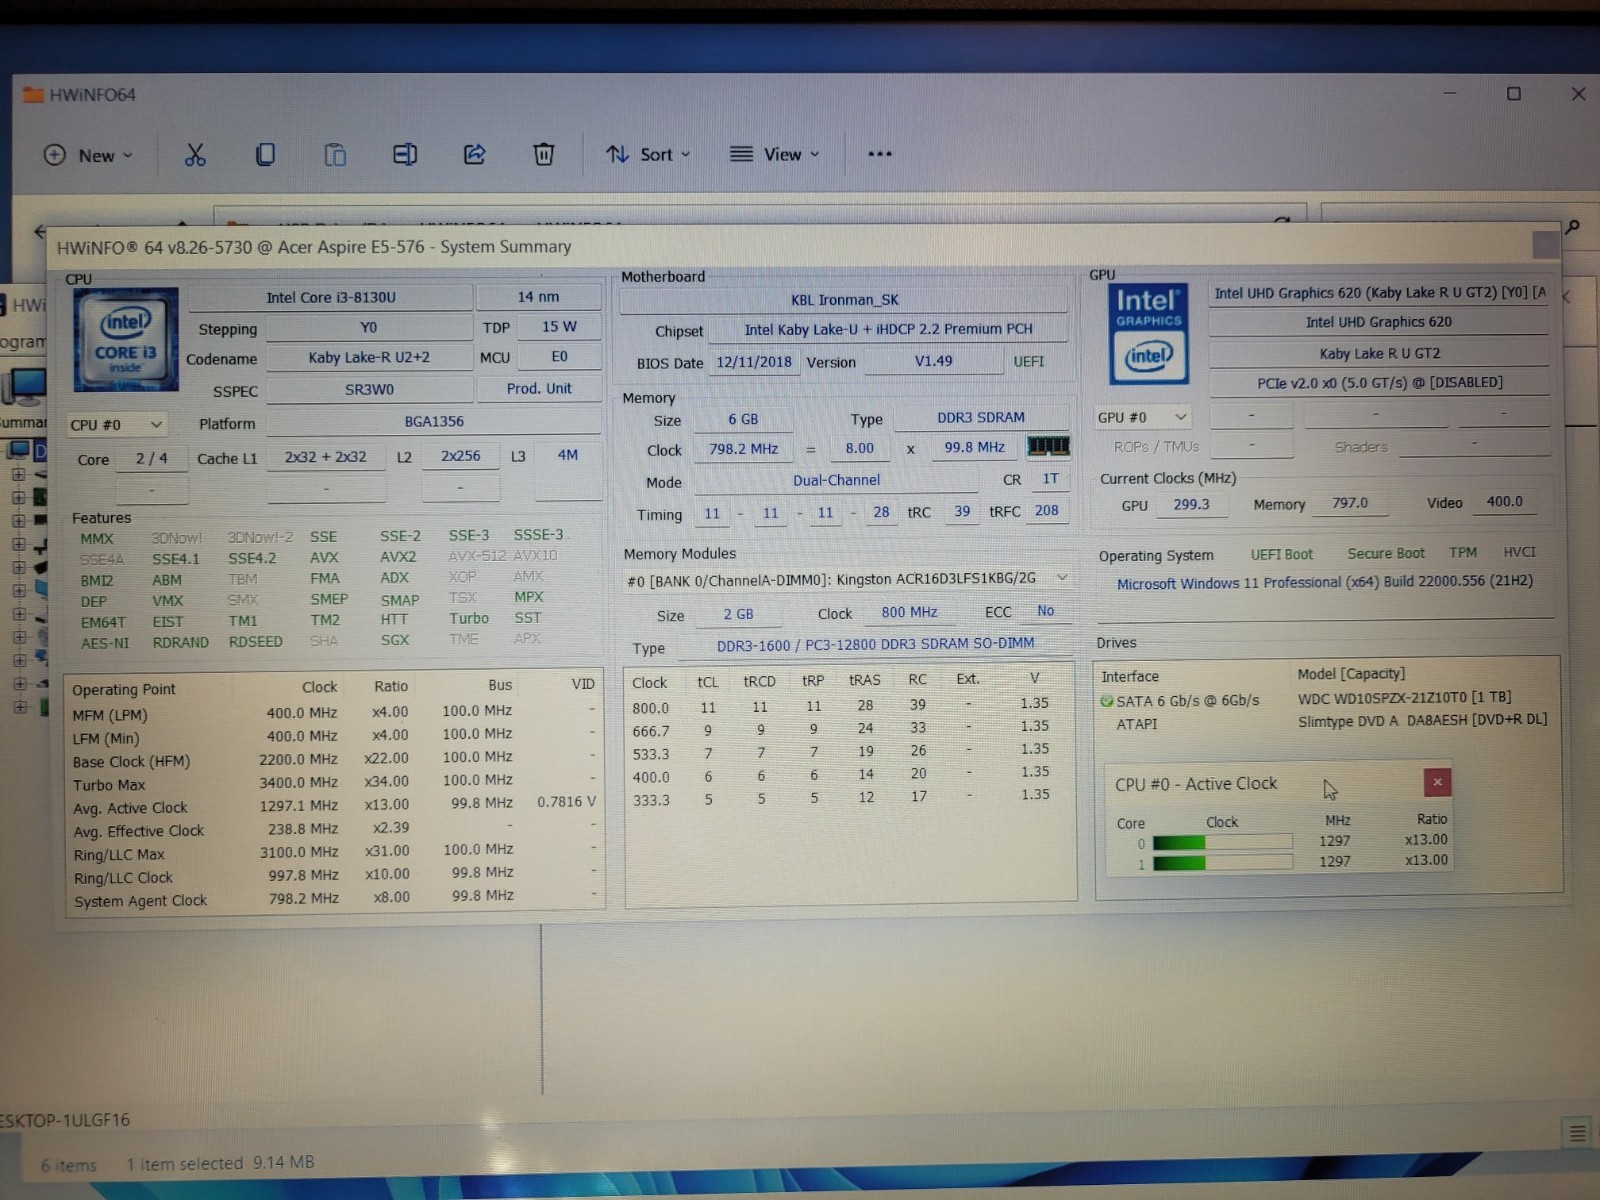Click the Core 0 clock usage bar
Screen dimensions: 1600x1200
1222,842
